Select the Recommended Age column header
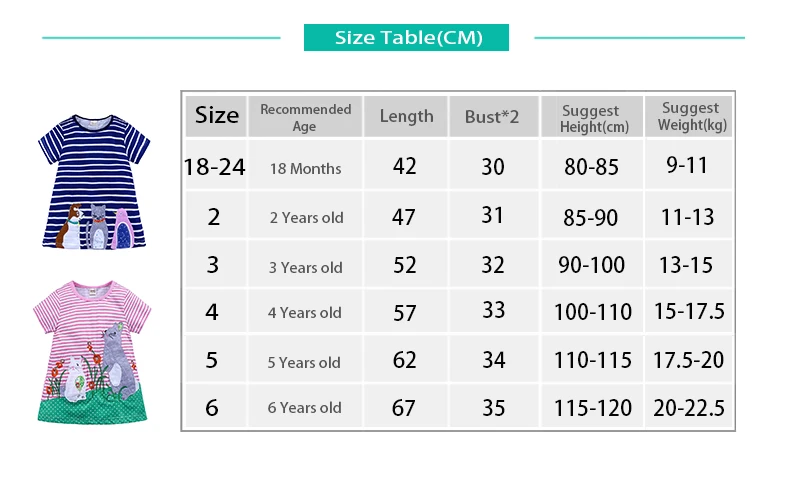796x483 pixels. coord(306,116)
